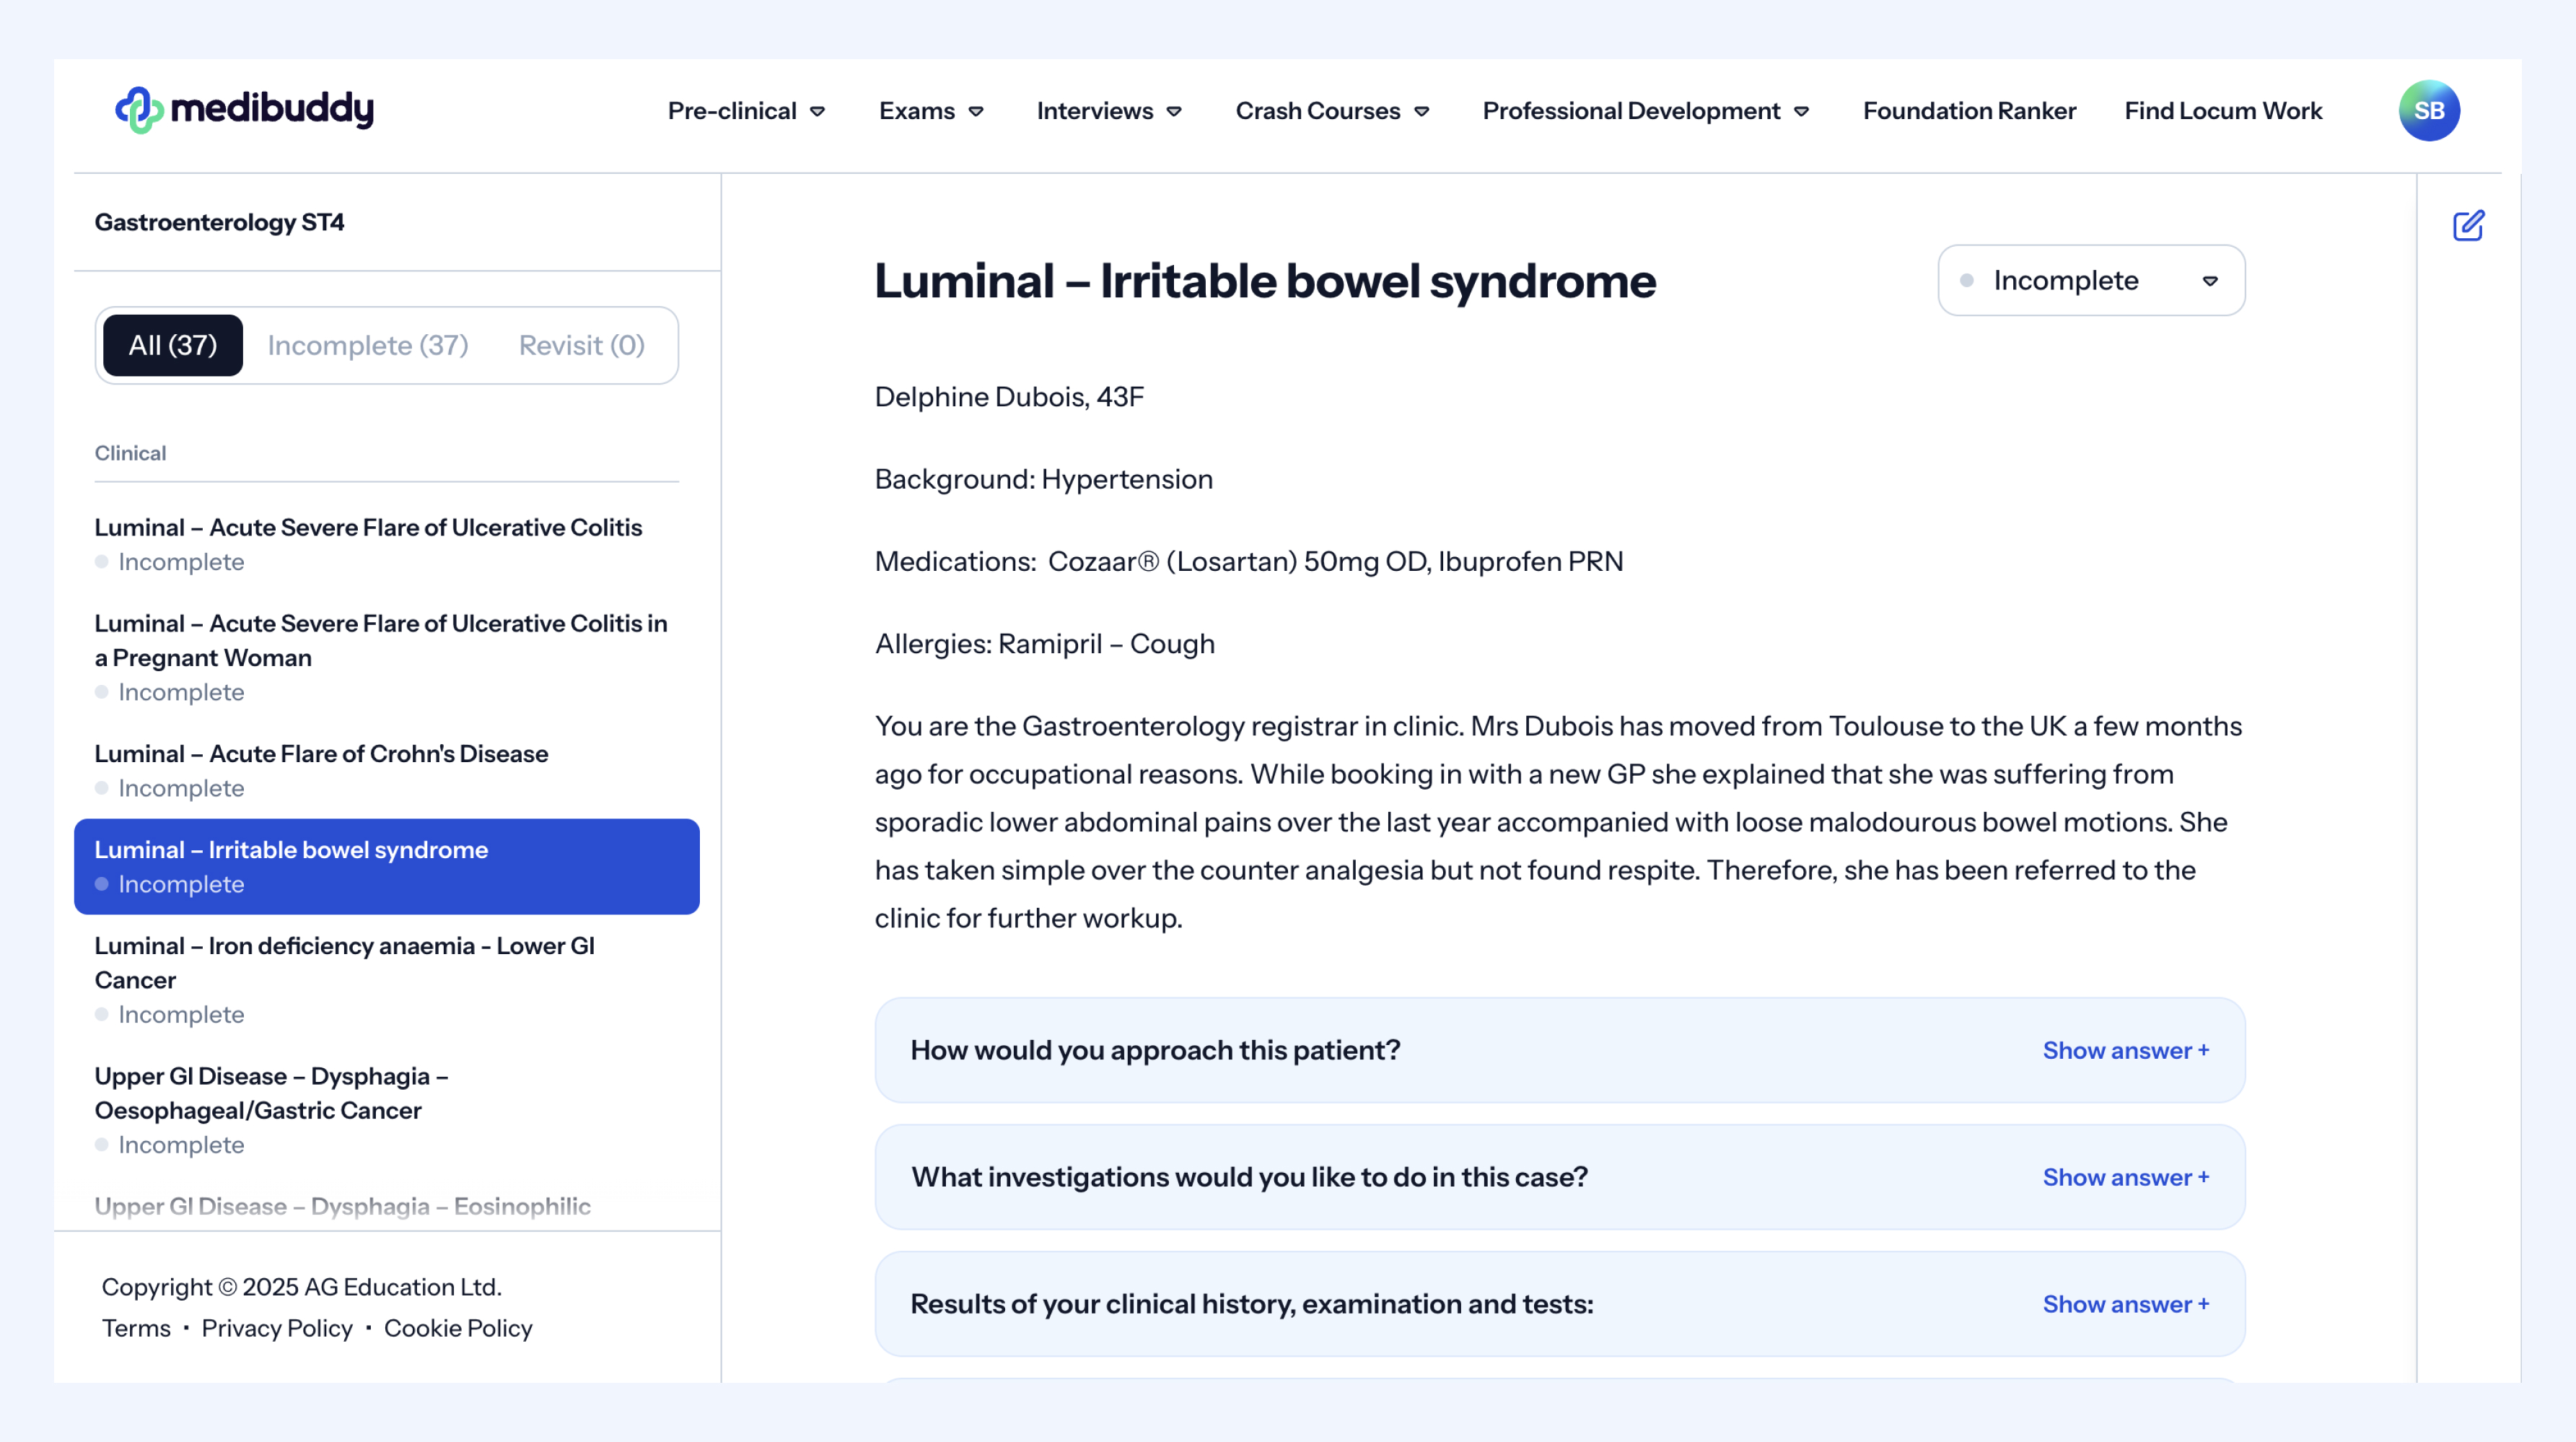This screenshot has width=2576, height=1442.
Task: Switch to the Incomplete (37) filter tab
Action: pos(368,346)
